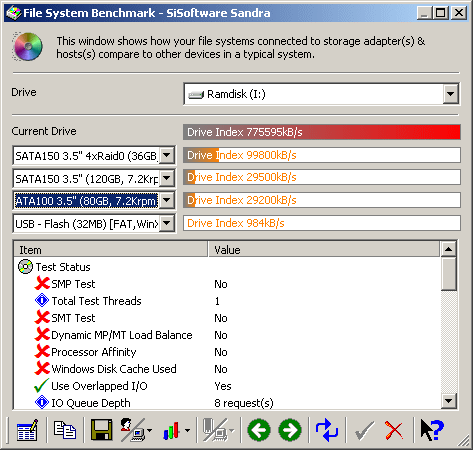This screenshot has width=473, height=450.
Task: Click the 8 request(s) value
Action: coord(244,403)
